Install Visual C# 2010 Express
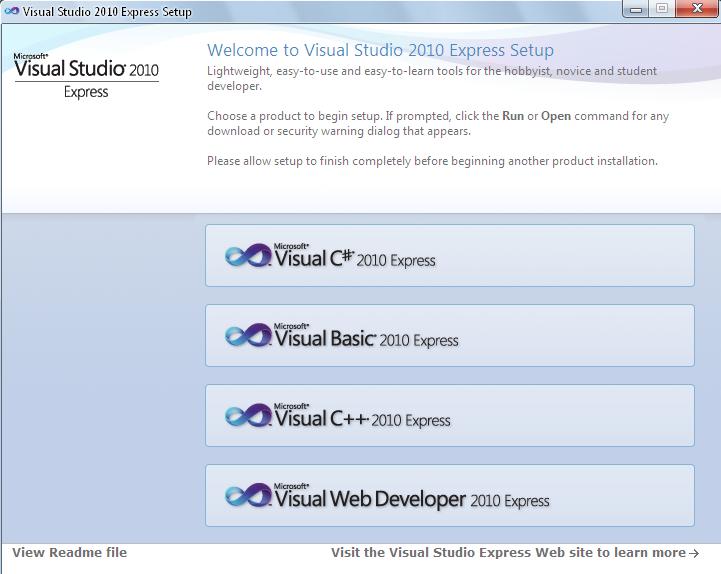This screenshot has width=721, height=574. click(x=450, y=256)
